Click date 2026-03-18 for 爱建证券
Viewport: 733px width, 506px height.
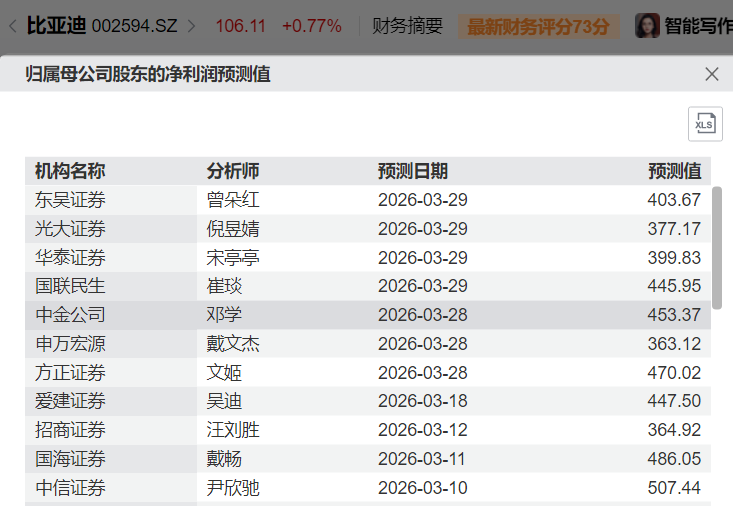(423, 401)
